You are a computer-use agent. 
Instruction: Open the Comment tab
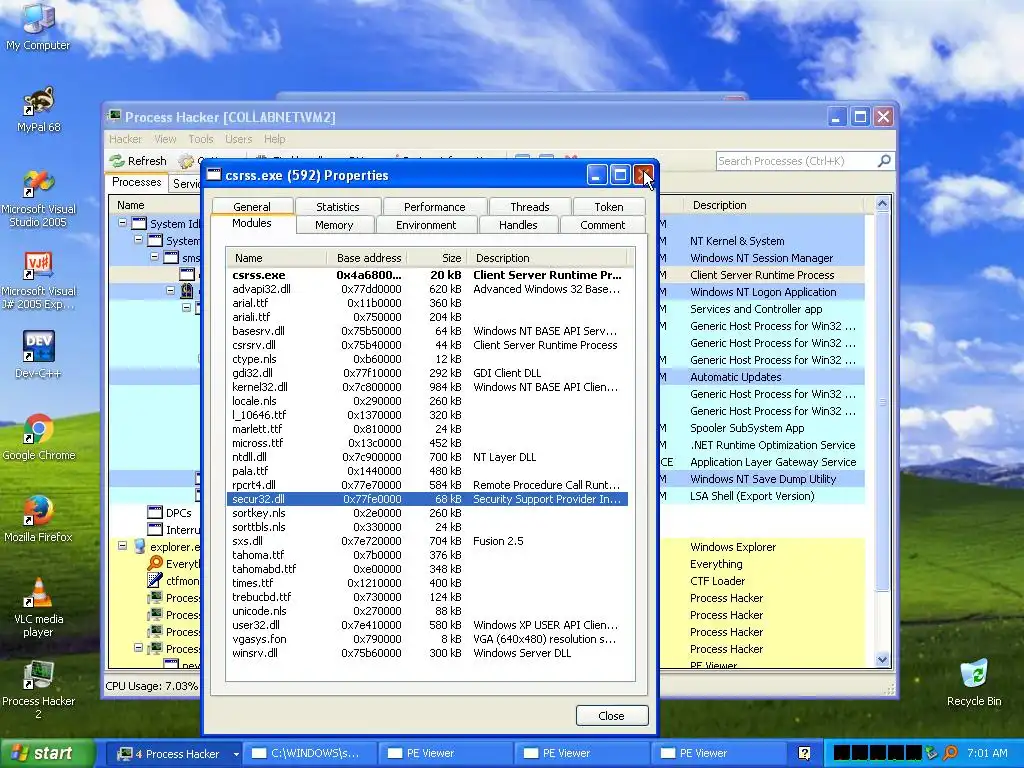(602, 225)
